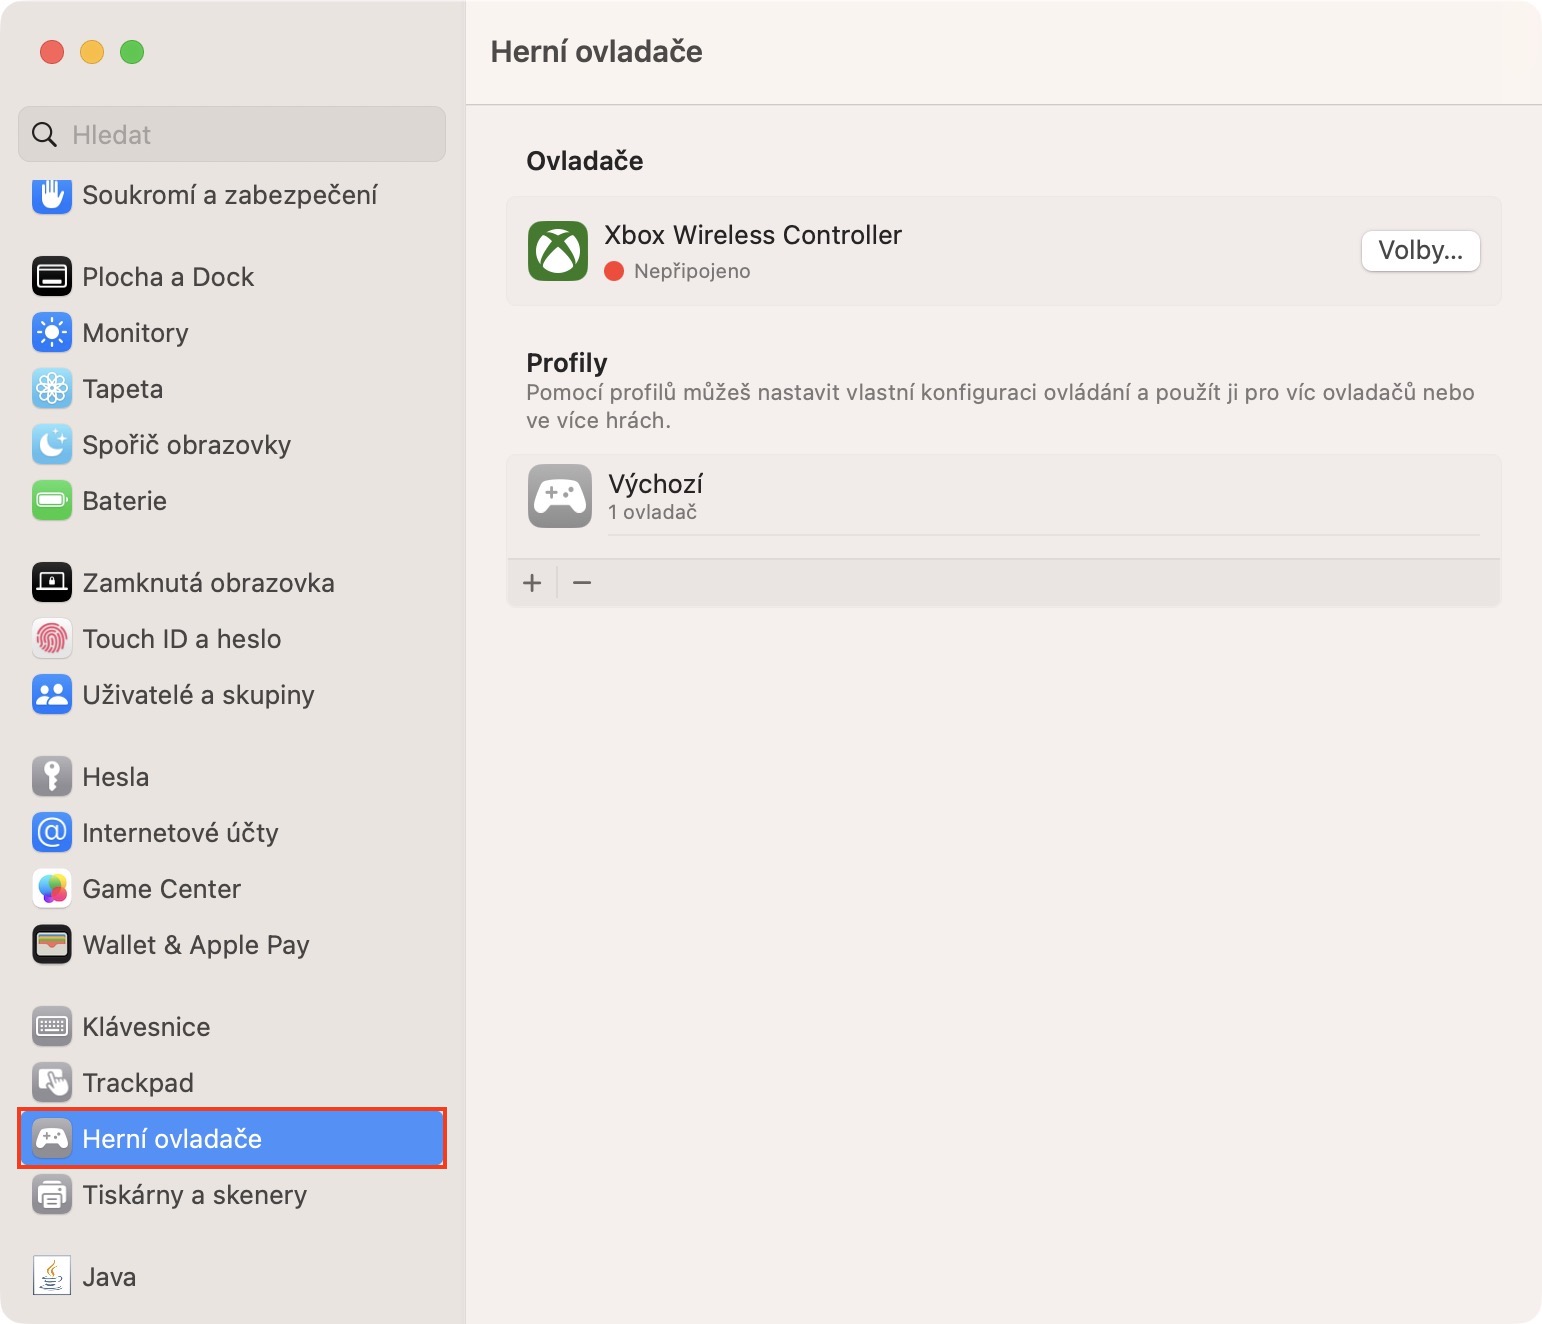This screenshot has width=1542, height=1324.
Task: Remove profile with minus button
Action: 582,582
